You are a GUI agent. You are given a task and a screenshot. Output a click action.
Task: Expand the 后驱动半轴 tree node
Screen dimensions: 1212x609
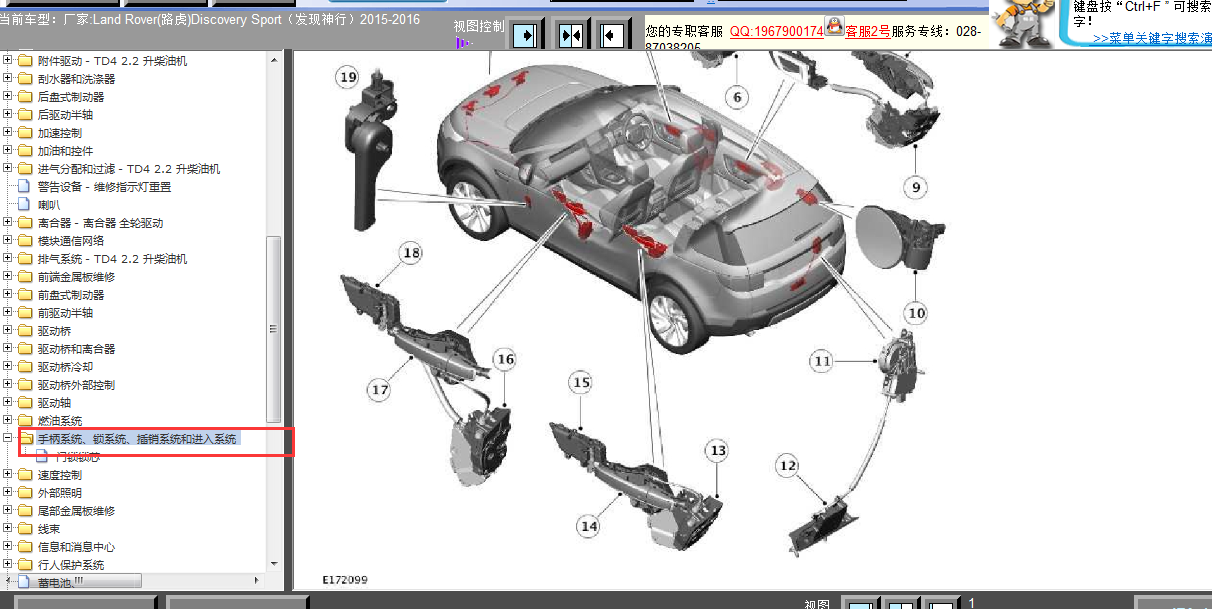tap(8, 115)
